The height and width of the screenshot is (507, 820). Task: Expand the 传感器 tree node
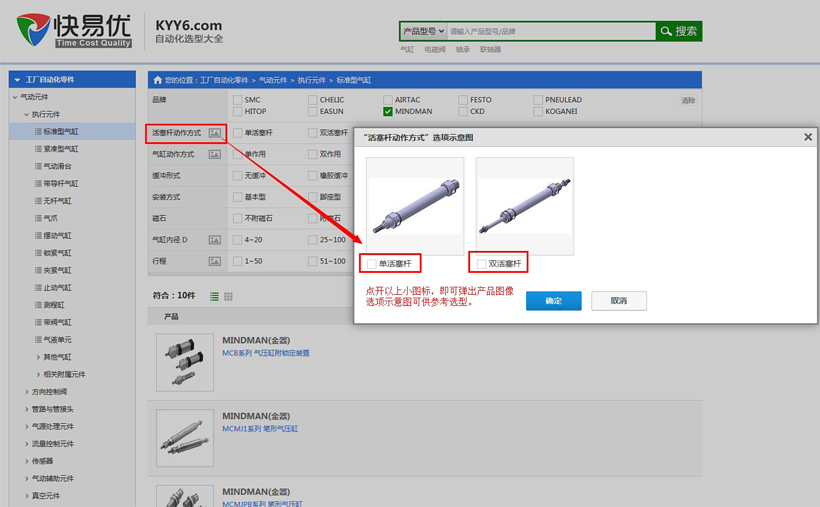[x=27, y=461]
